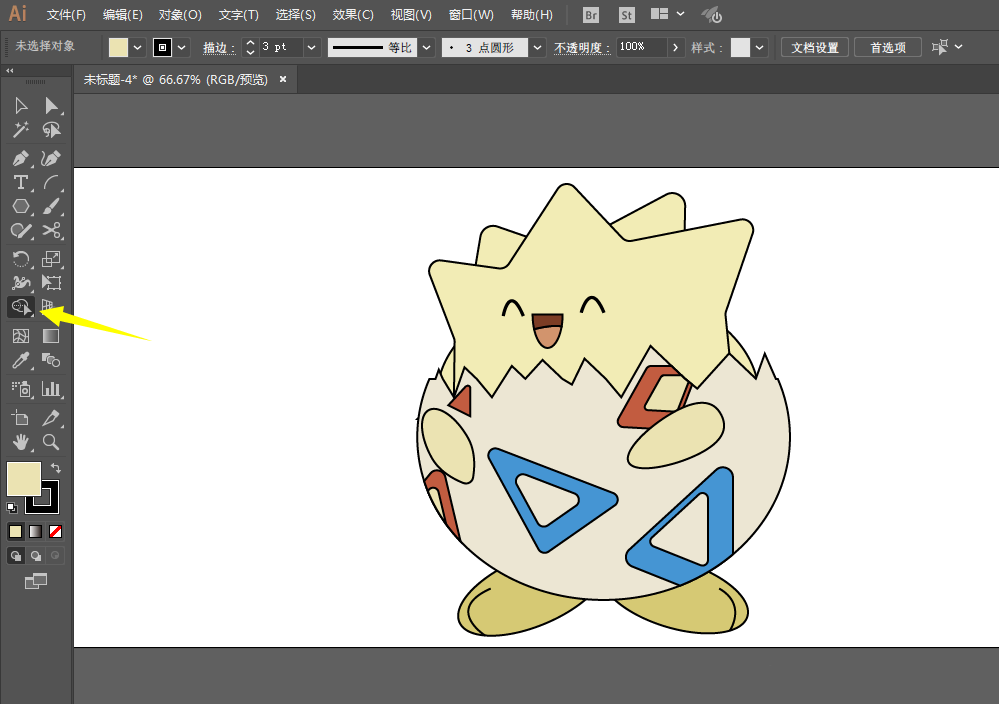Viewport: 999px width, 704px height.
Task: Close the 未标题-4* document tab
Action: 283,79
